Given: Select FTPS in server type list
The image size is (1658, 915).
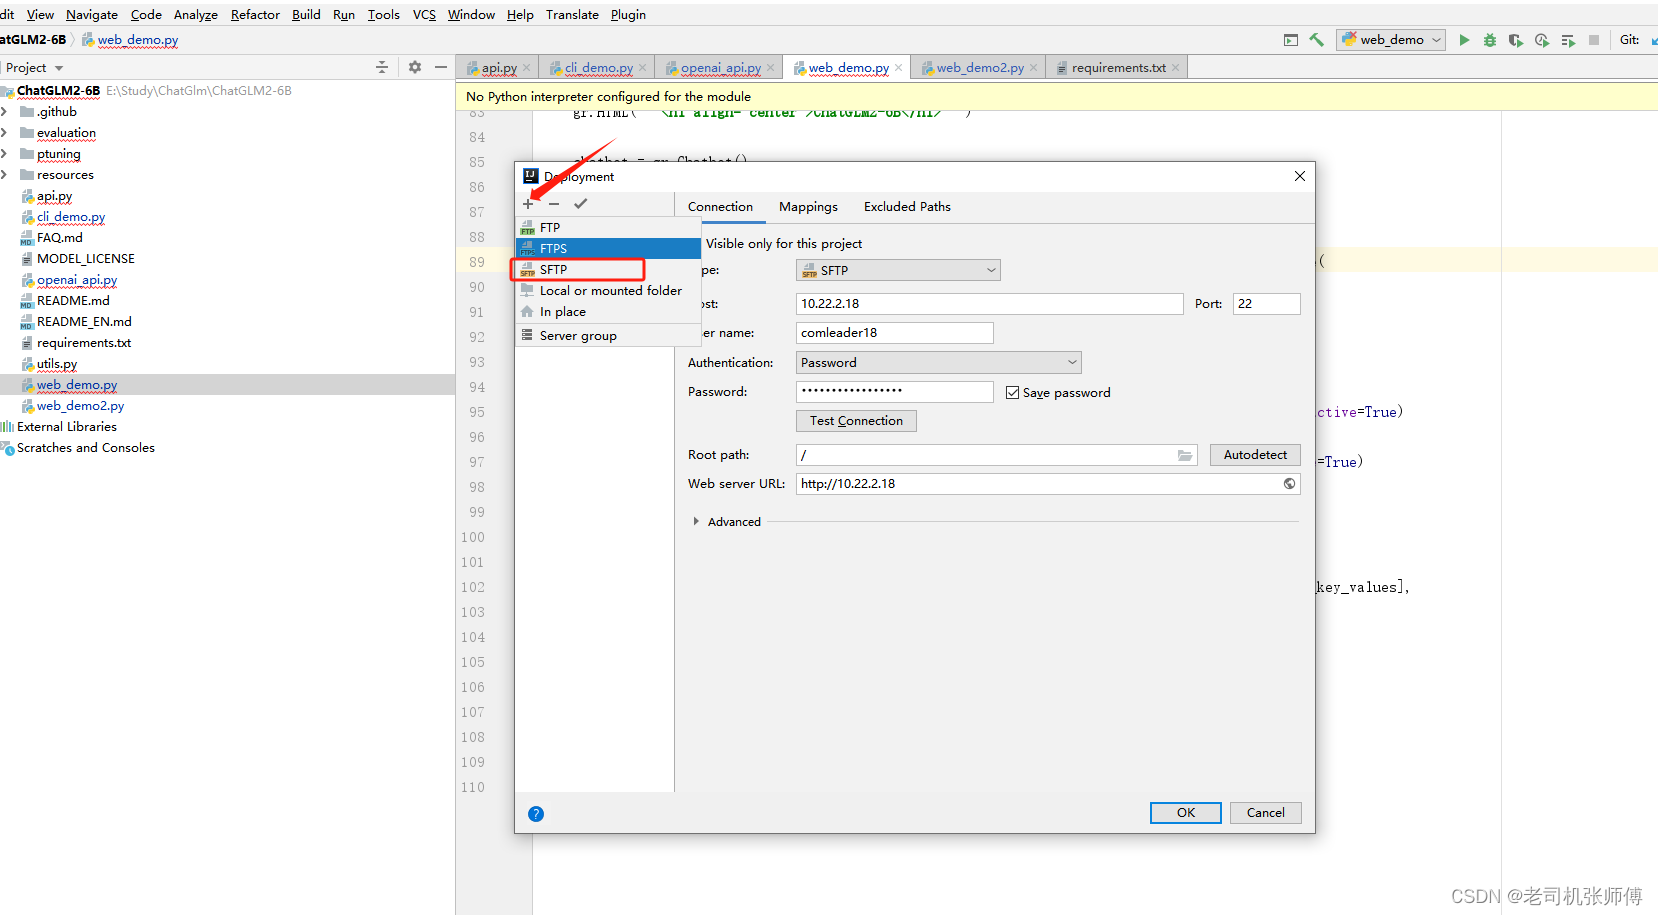Looking at the screenshot, I should (608, 249).
